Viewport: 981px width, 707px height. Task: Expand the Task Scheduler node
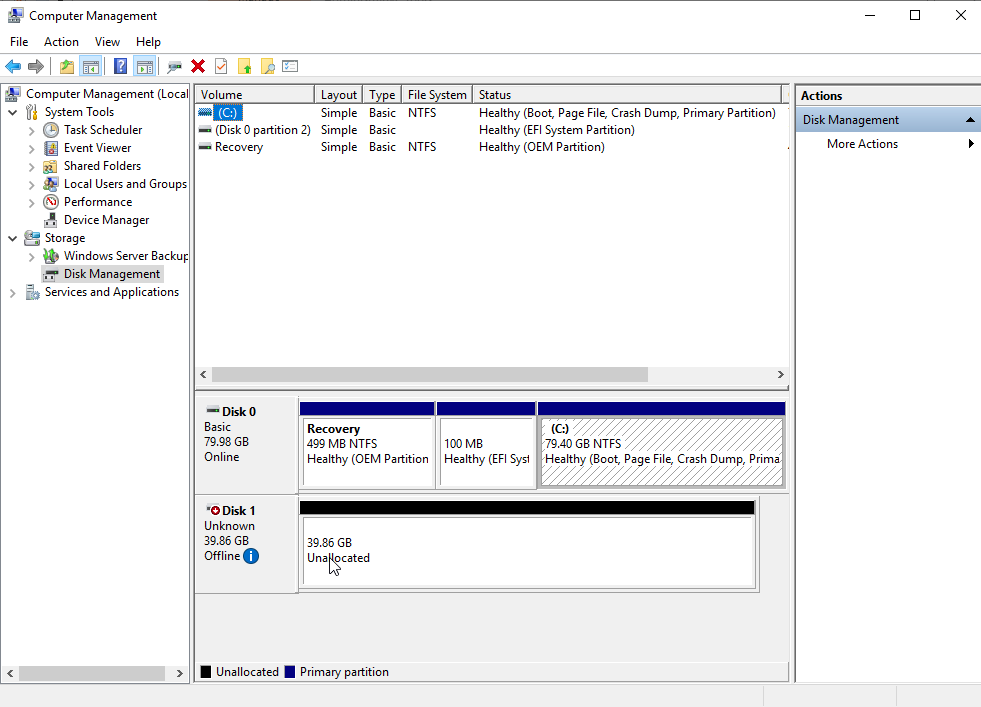click(31, 131)
